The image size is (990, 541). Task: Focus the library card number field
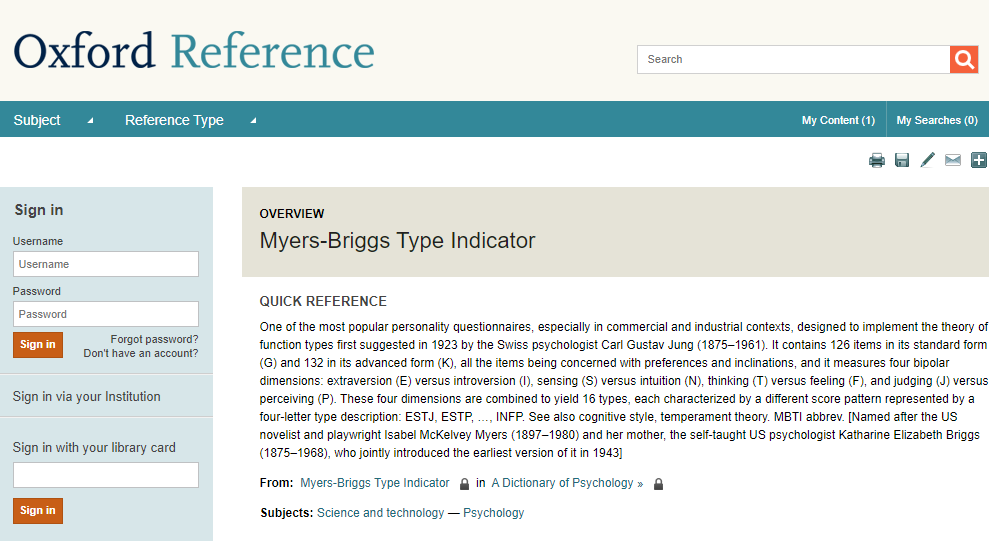coord(106,475)
